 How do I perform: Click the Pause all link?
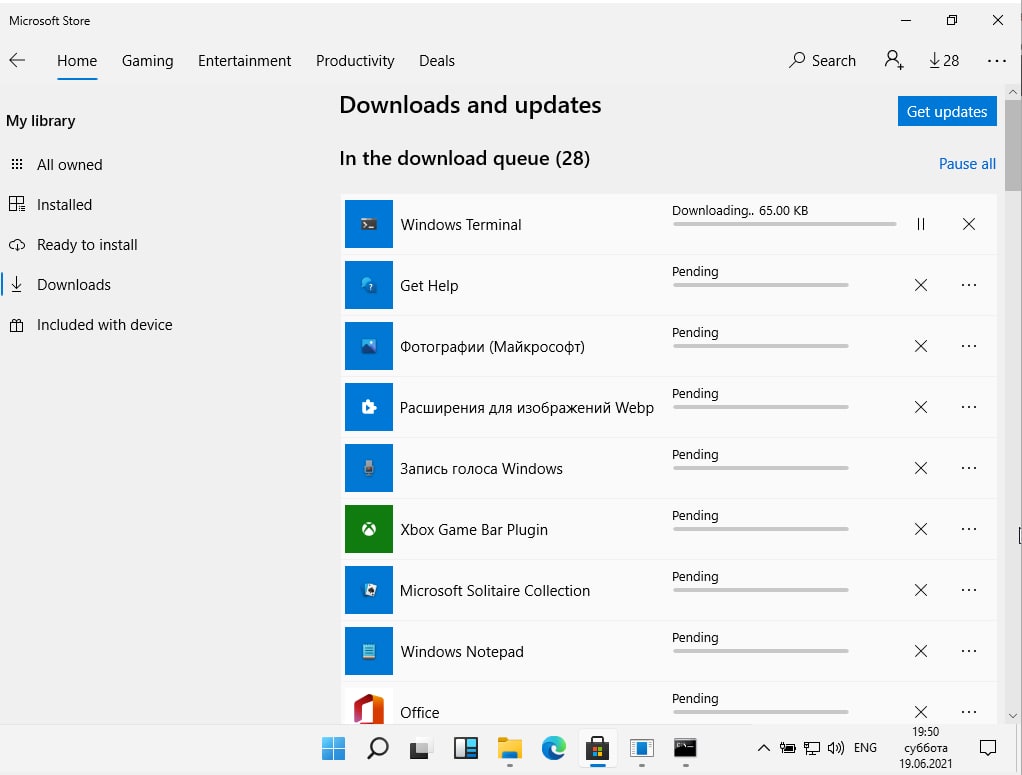(967, 164)
